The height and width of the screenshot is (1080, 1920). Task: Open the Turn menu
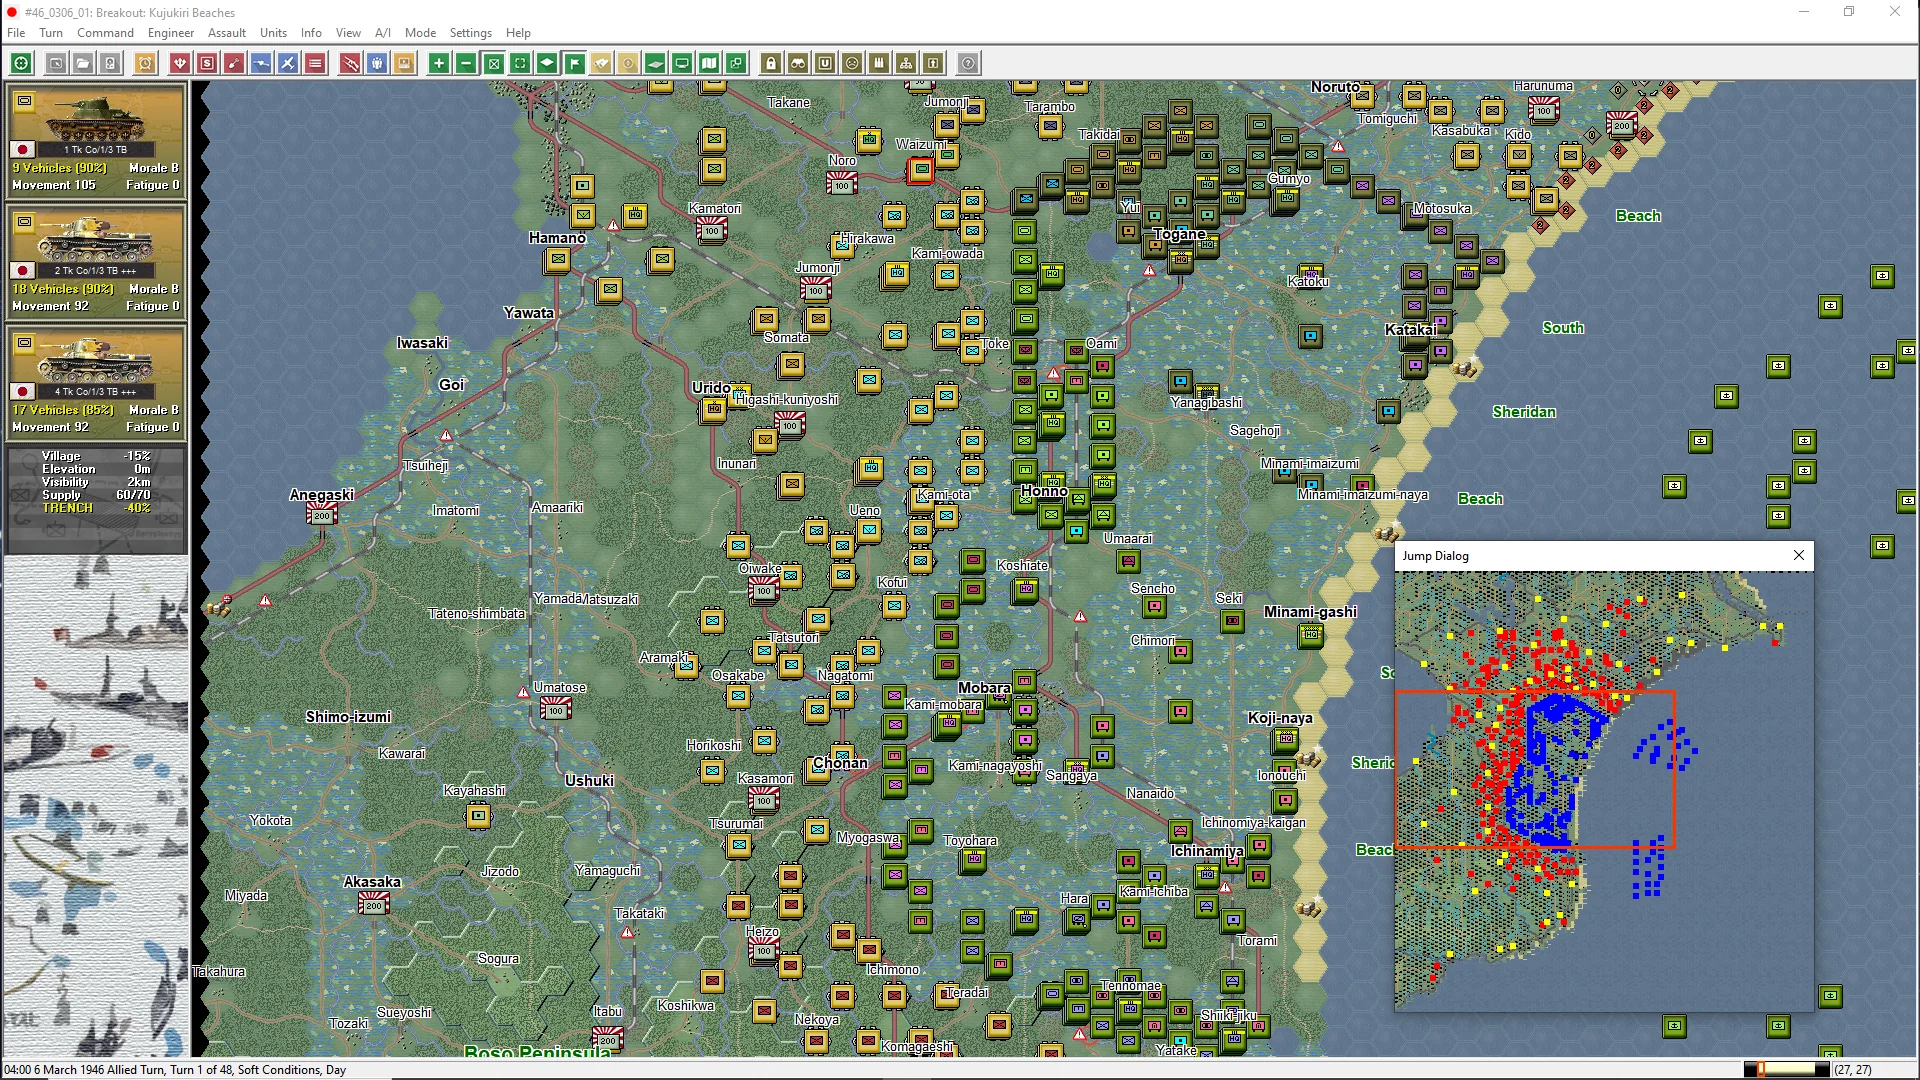(x=51, y=33)
